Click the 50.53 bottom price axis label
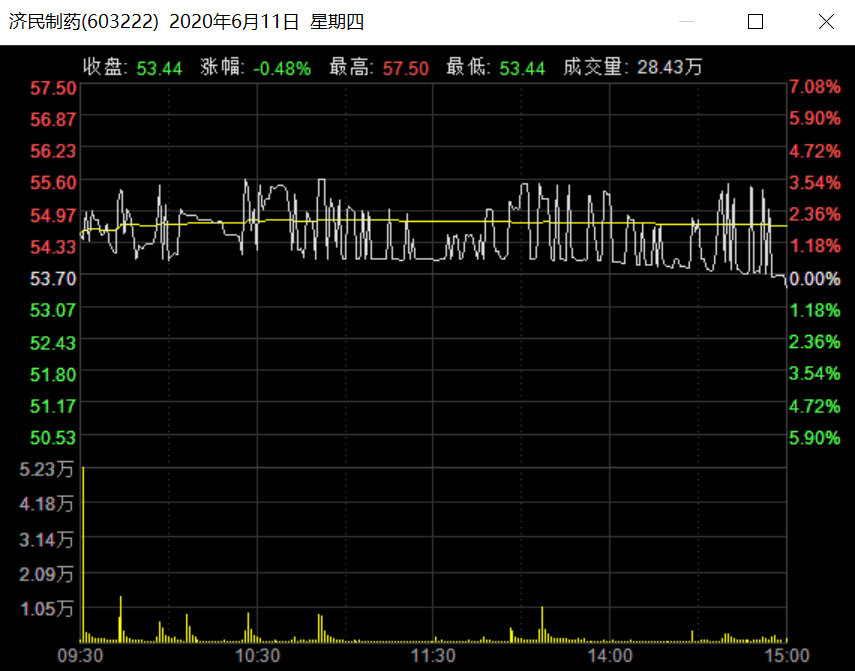 pos(53,438)
